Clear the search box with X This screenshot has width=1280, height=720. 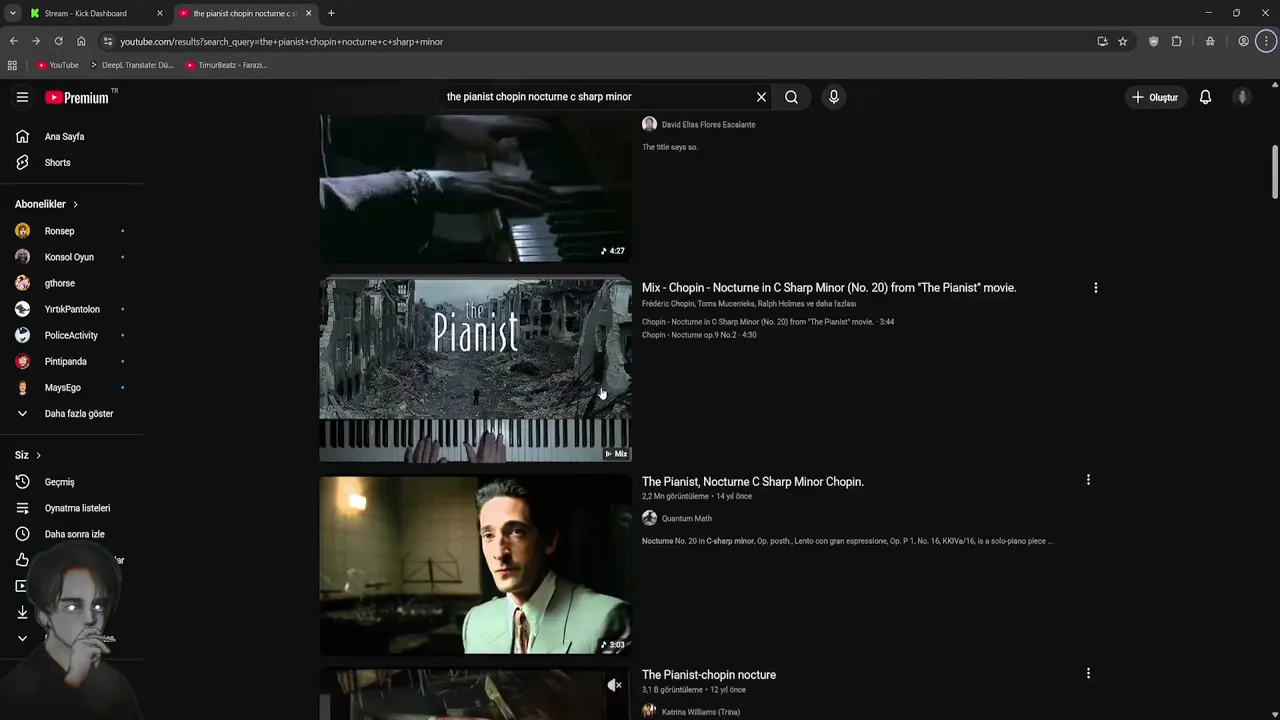pyautogui.click(x=761, y=97)
